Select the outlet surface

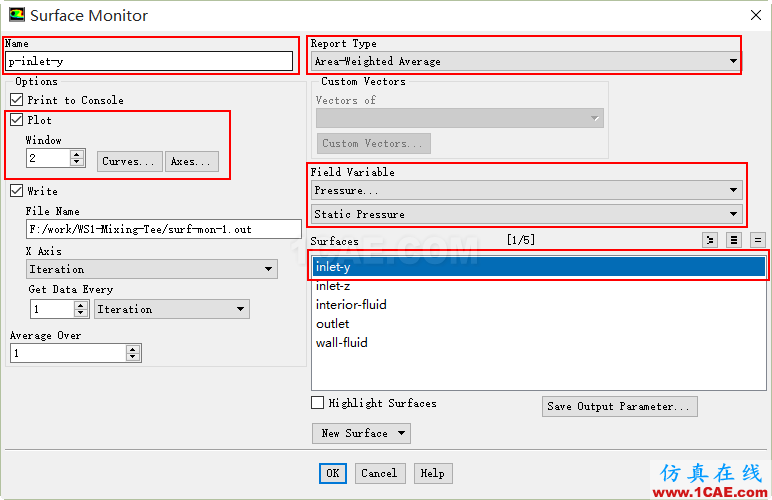539,324
